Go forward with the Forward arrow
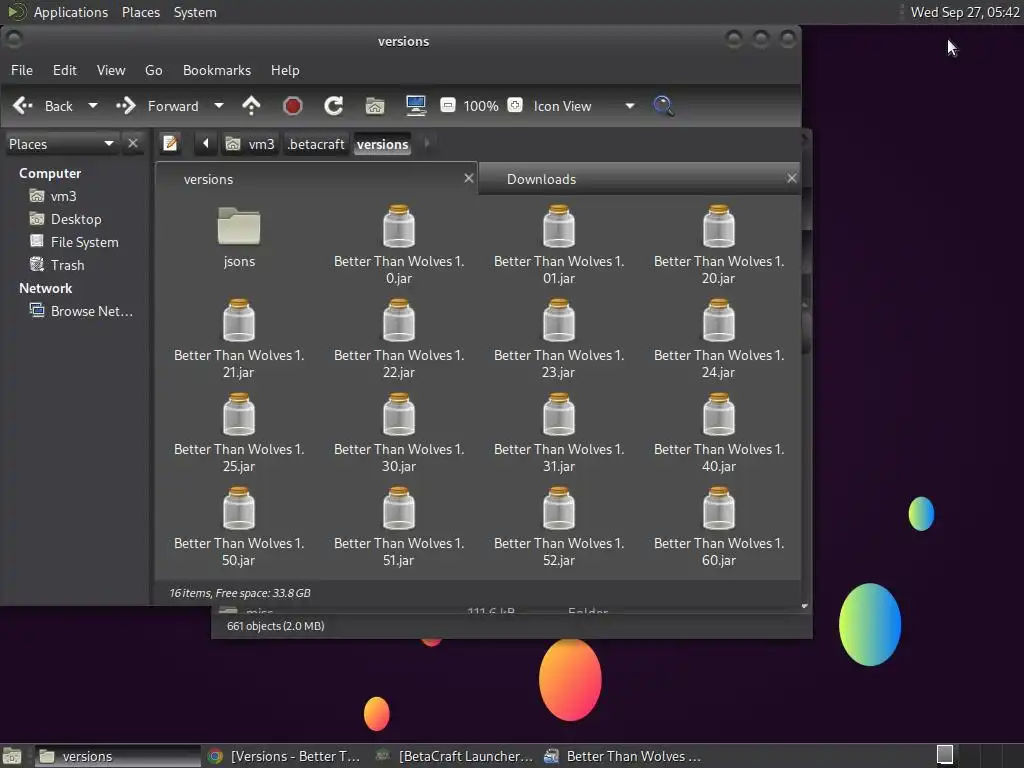 click(x=125, y=106)
